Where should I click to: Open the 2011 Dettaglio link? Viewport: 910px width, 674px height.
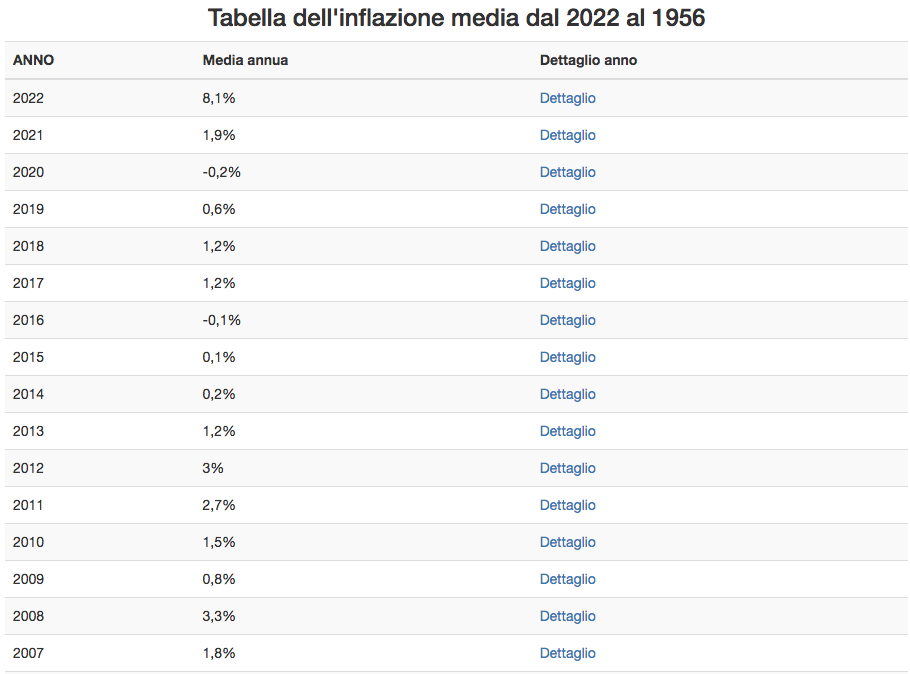tap(568, 505)
